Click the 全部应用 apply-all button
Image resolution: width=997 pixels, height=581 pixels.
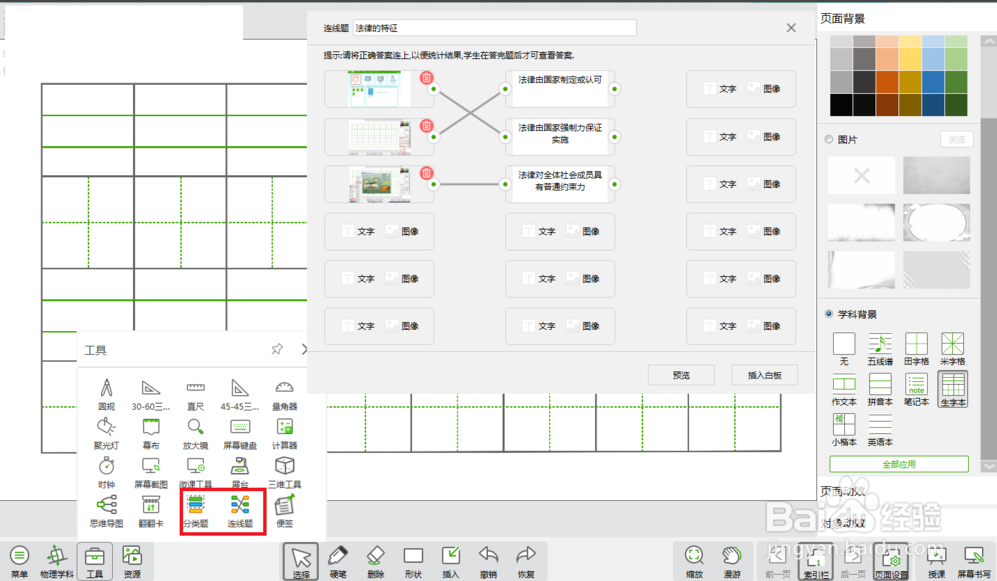coord(898,464)
